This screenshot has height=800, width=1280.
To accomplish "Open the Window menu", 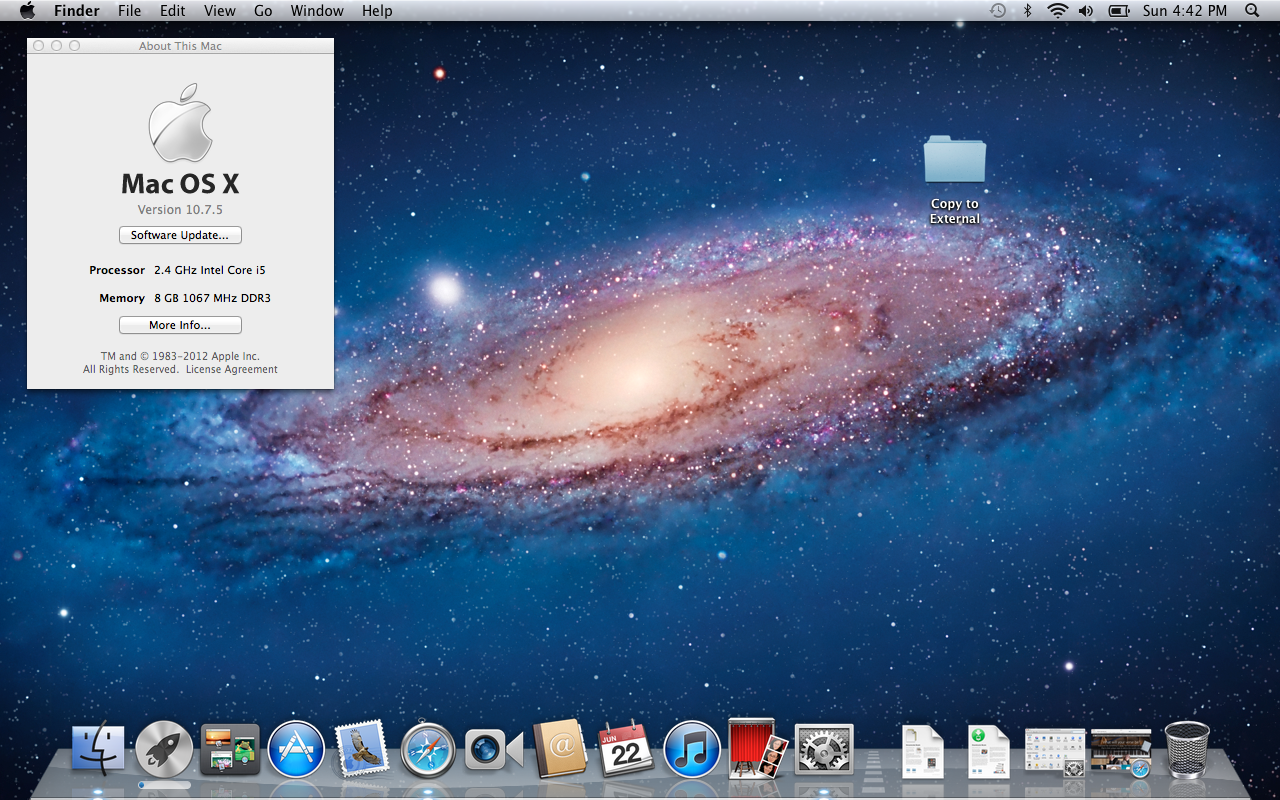I will click(x=317, y=11).
